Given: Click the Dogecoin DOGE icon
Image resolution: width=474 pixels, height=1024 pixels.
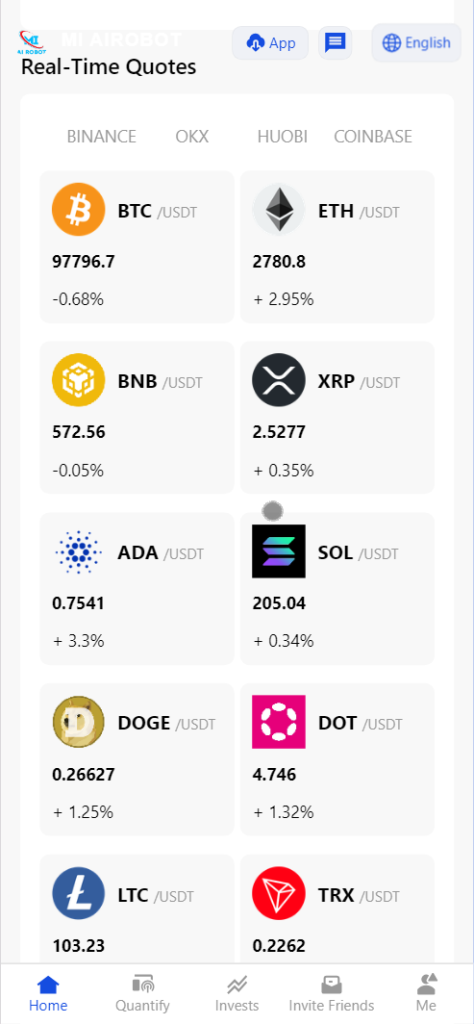Looking at the screenshot, I should [x=78, y=722].
